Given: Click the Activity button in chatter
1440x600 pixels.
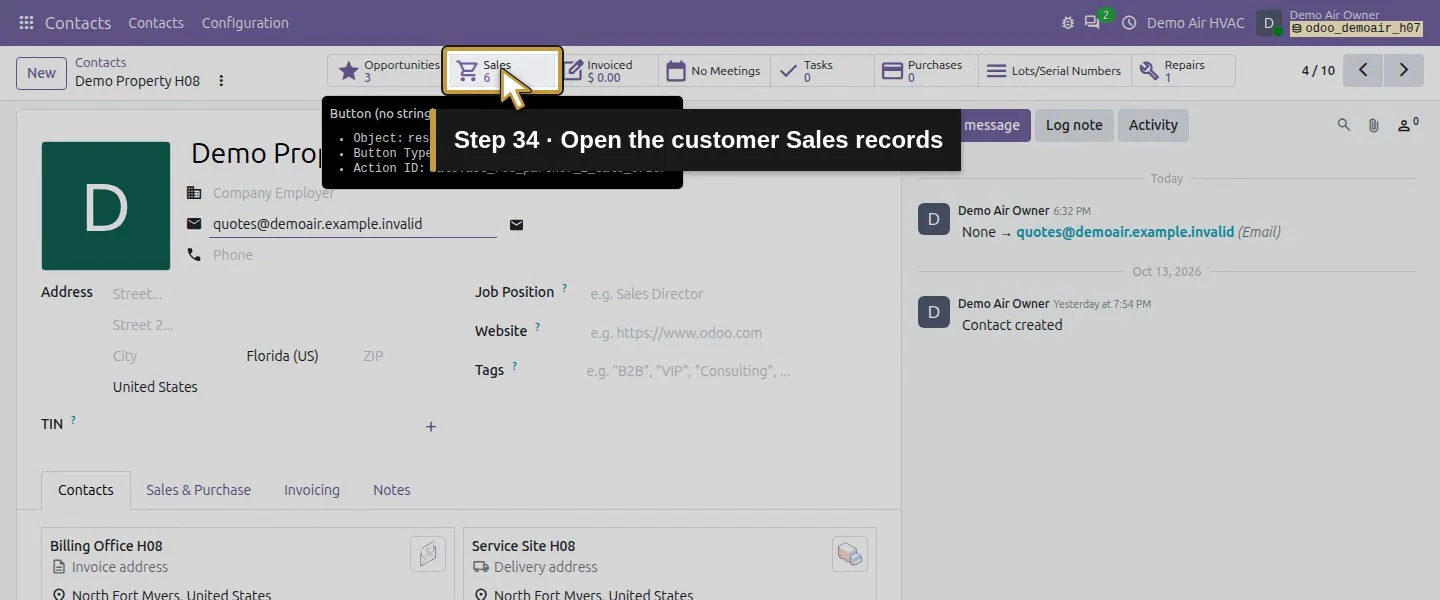Looking at the screenshot, I should (1153, 125).
